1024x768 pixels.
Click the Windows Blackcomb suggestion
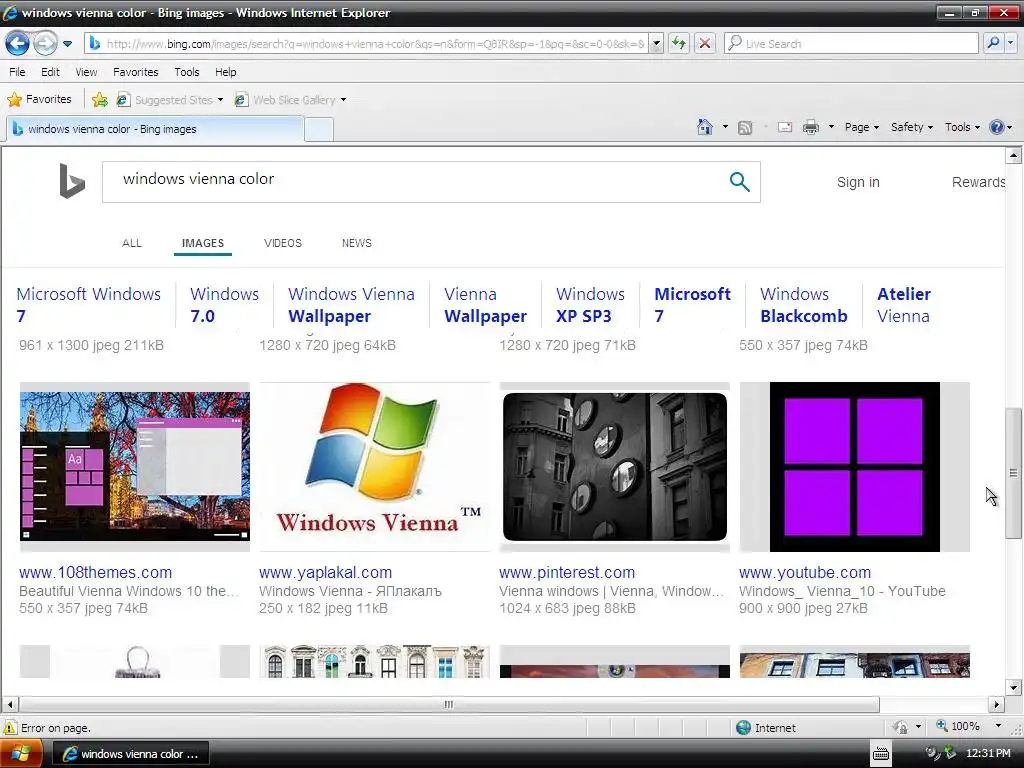point(804,305)
